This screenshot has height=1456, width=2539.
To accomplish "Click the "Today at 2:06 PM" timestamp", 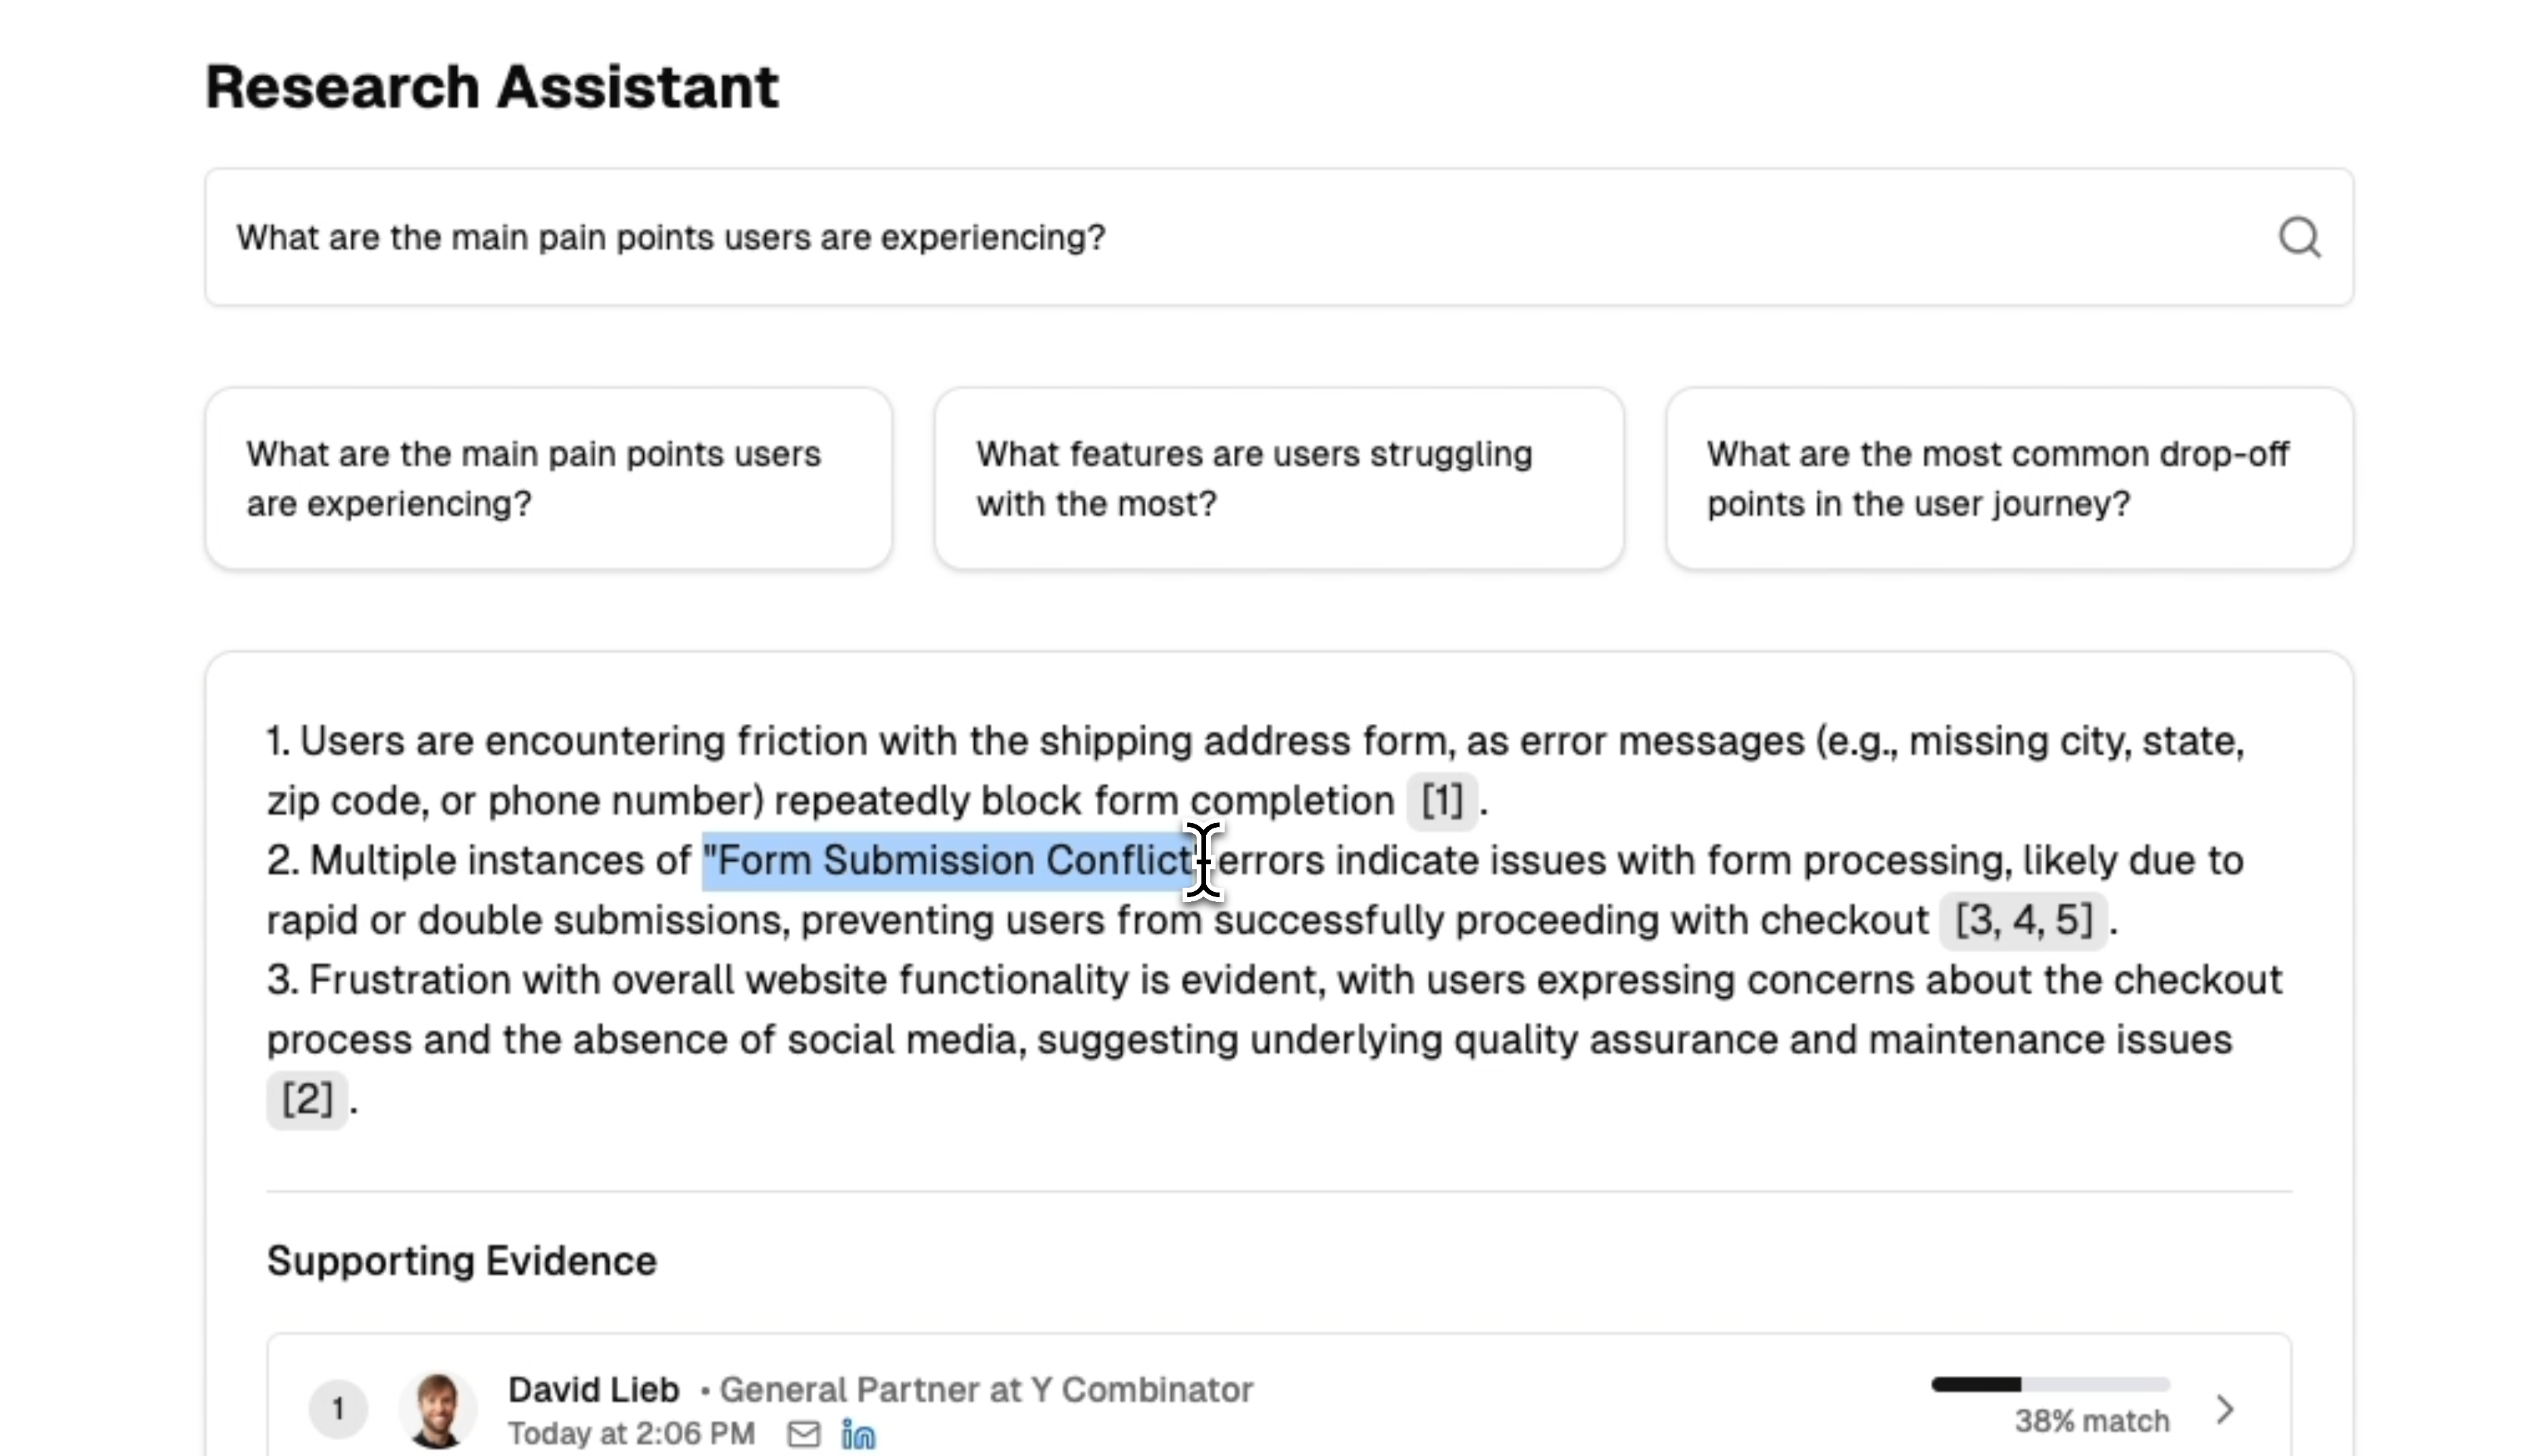I will click(x=631, y=1434).
